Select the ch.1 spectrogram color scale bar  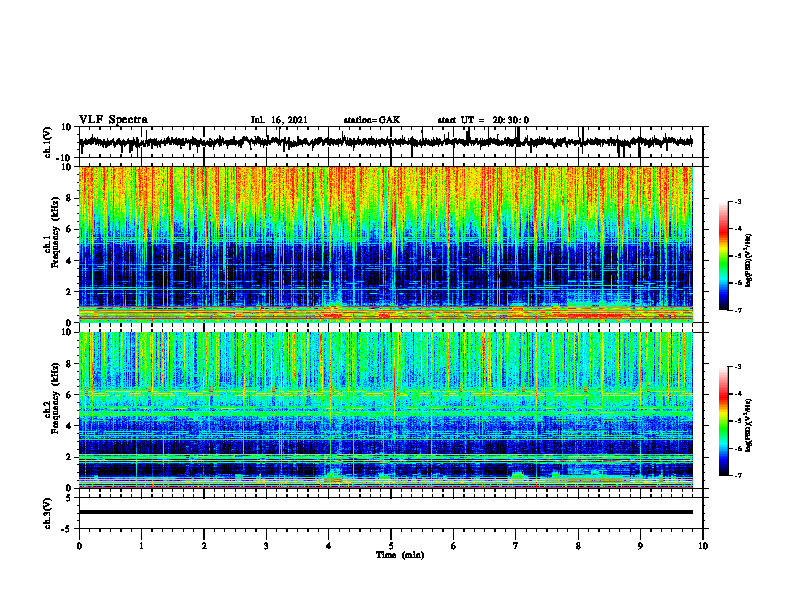(x=724, y=256)
